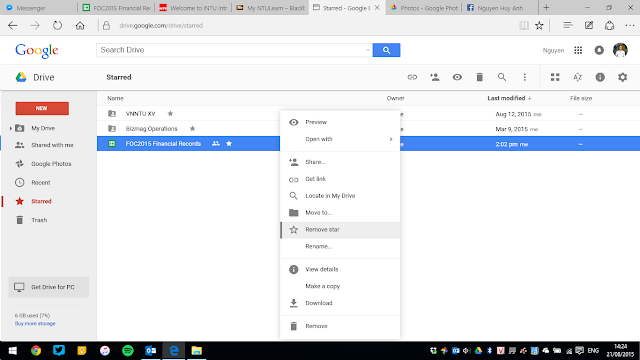640x360 pixels.
Task: Click the blue search button
Action: [386, 50]
